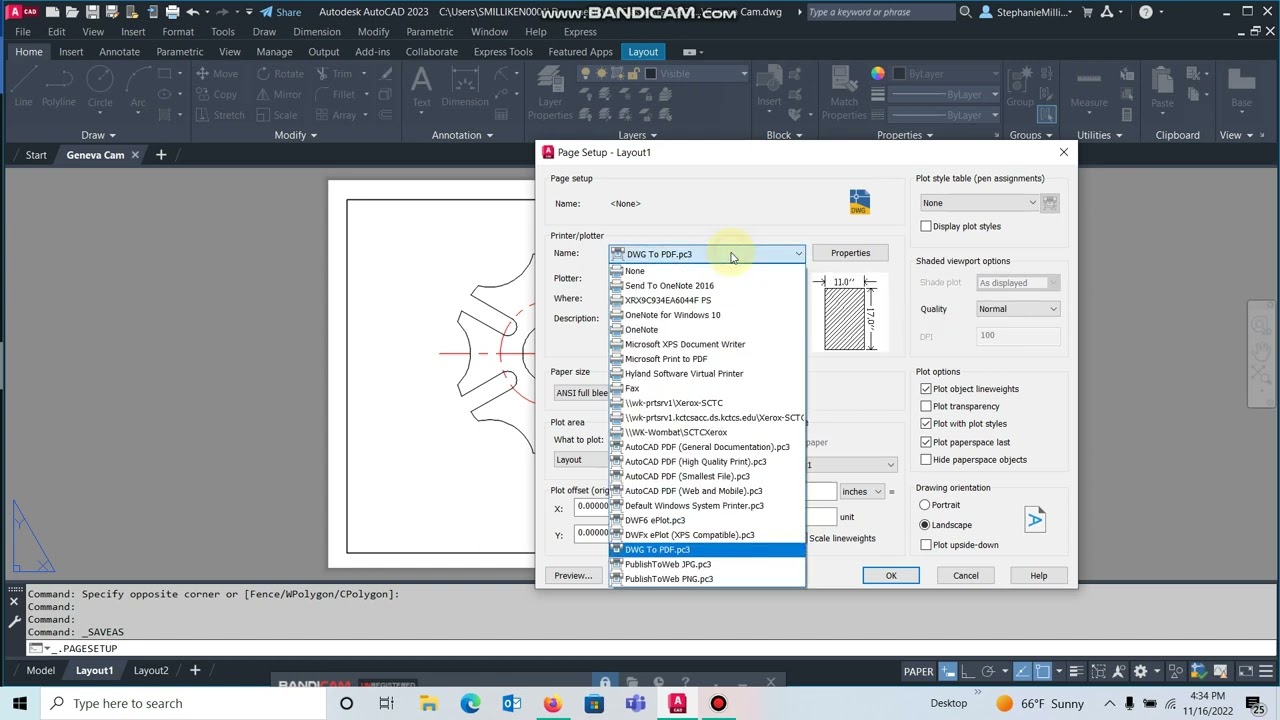Open File Explorer from taskbar
The image size is (1280, 720).
[428, 703]
